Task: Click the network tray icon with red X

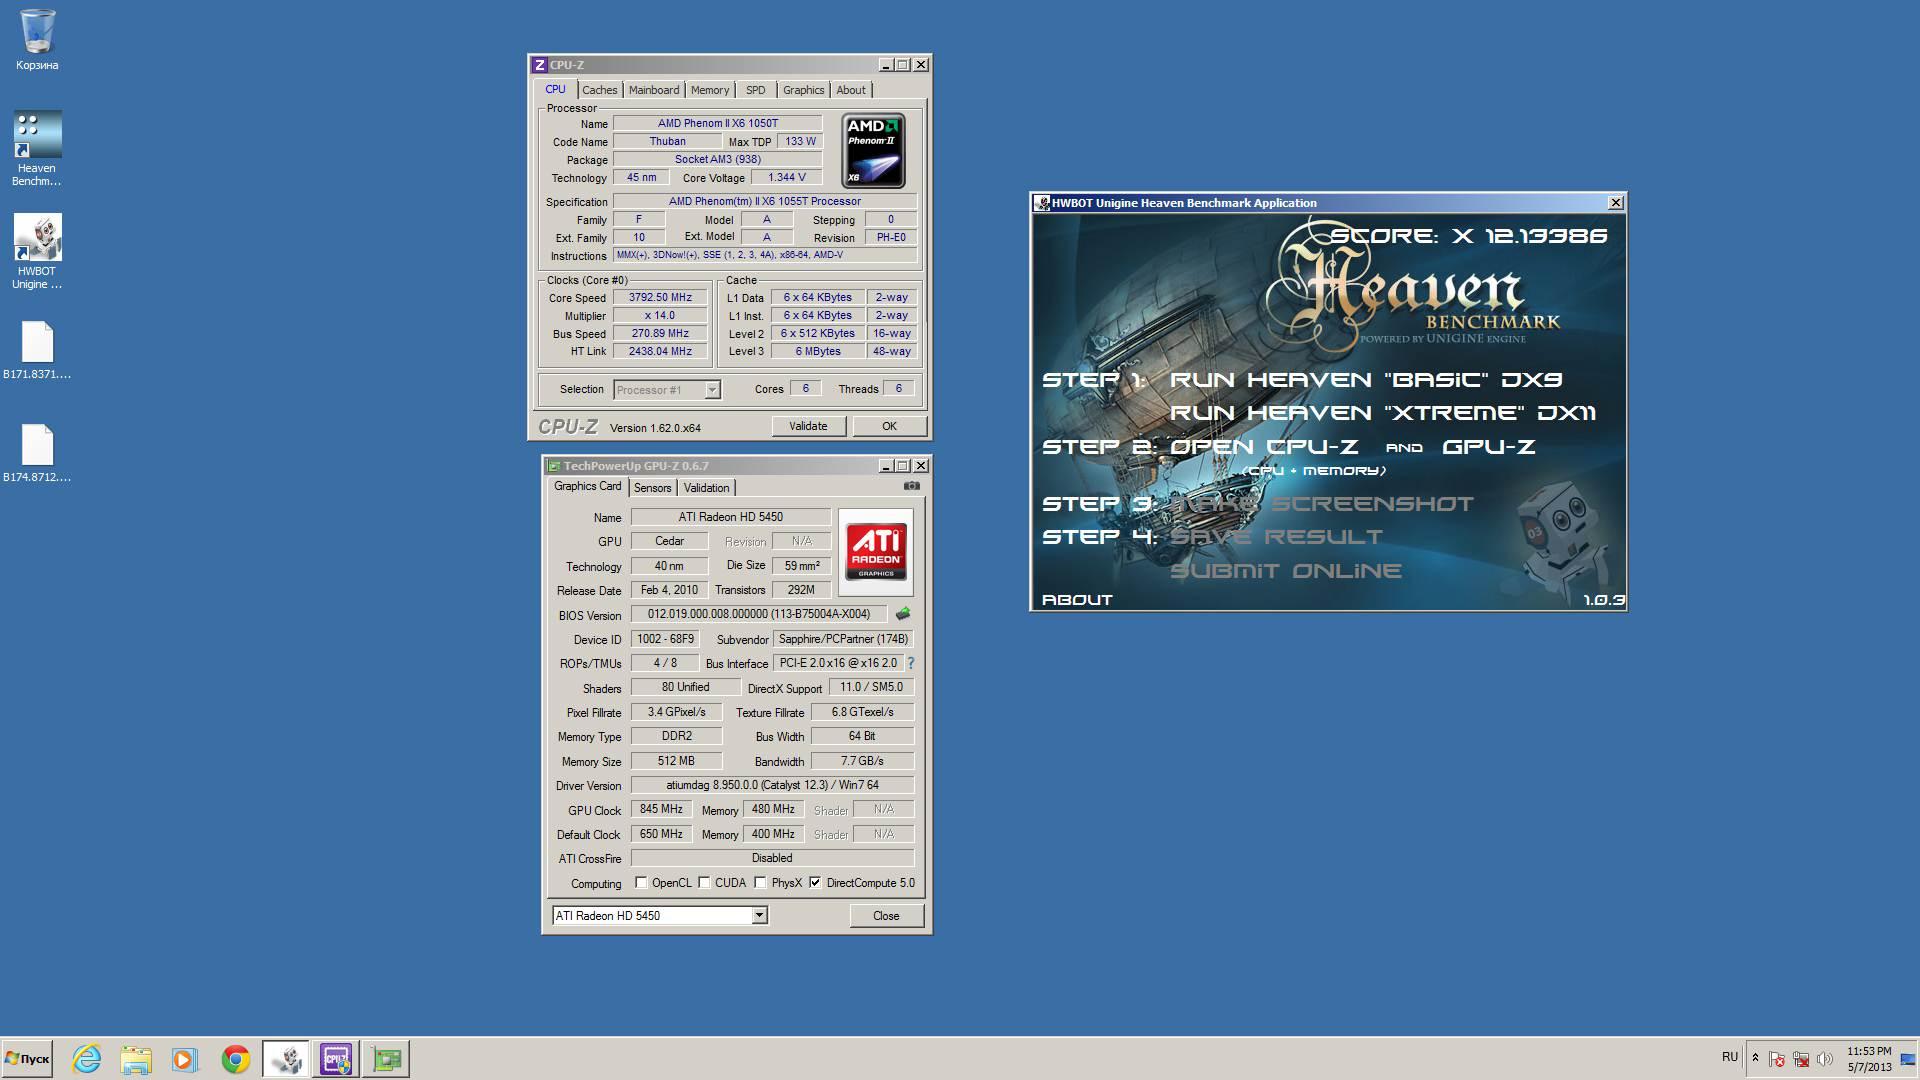Action: click(x=1801, y=1059)
